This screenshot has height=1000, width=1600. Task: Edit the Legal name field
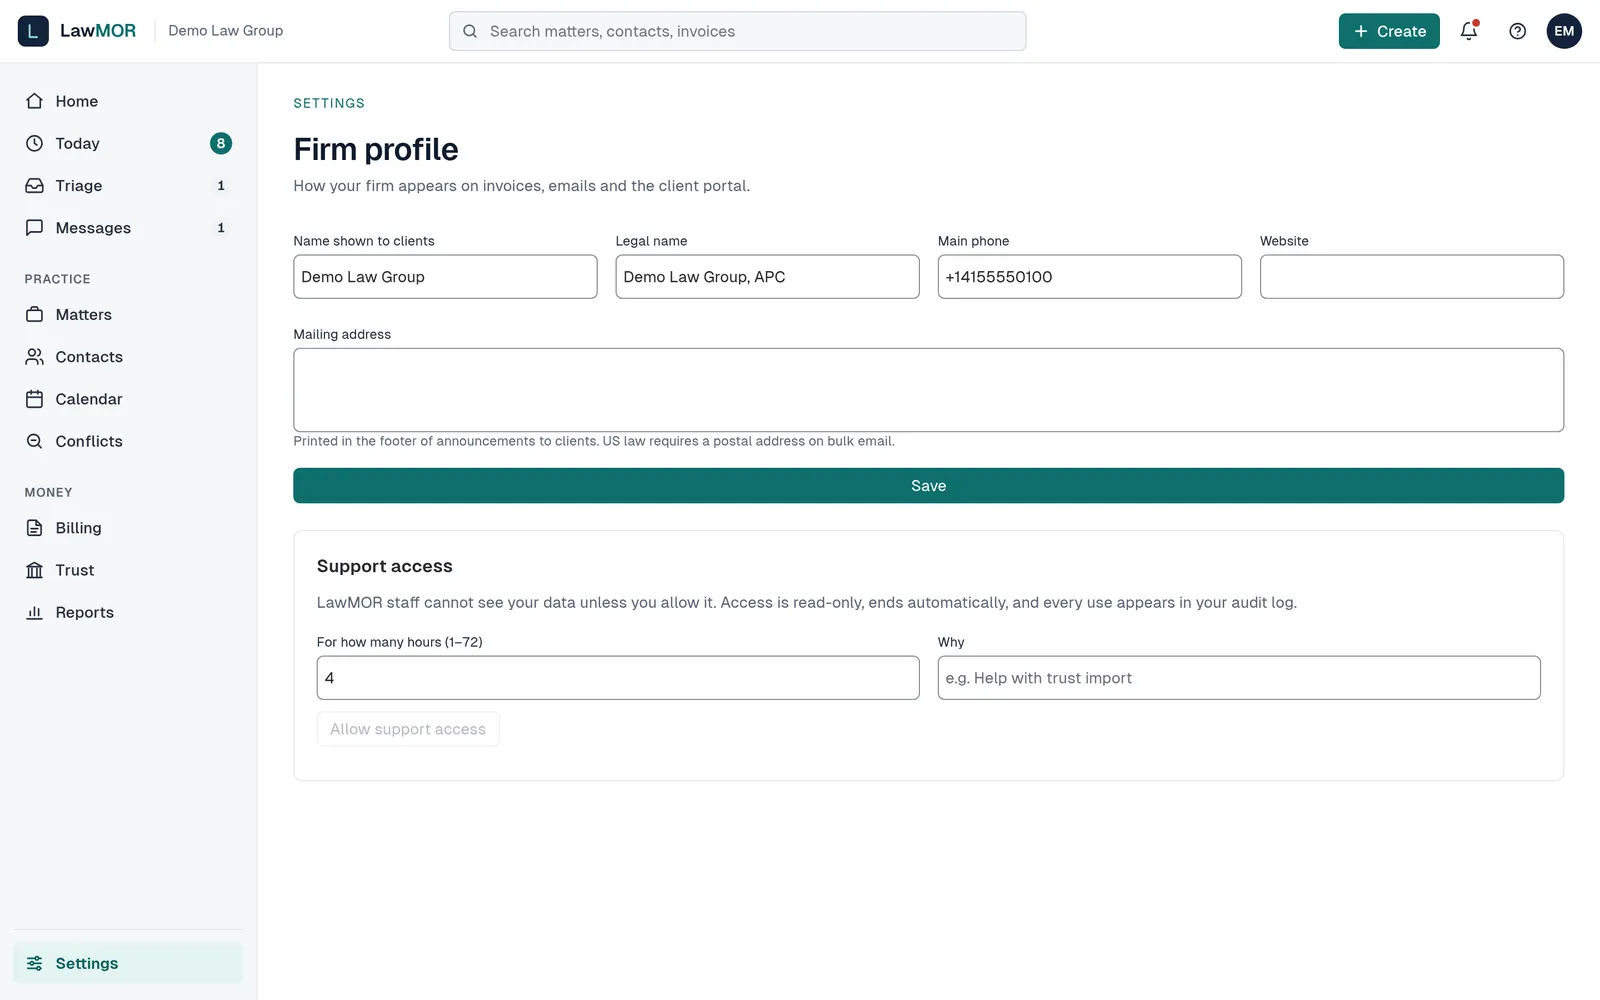tap(767, 277)
